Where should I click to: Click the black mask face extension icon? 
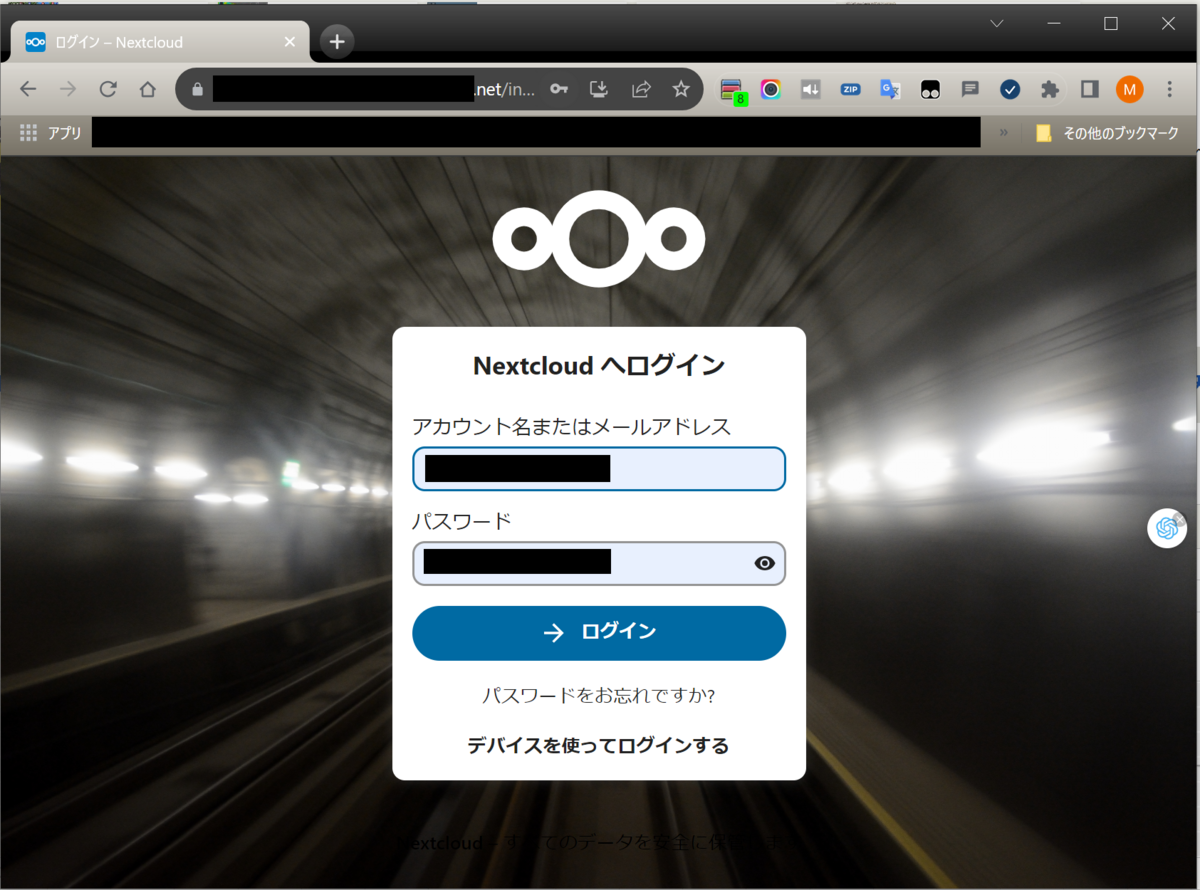click(930, 89)
